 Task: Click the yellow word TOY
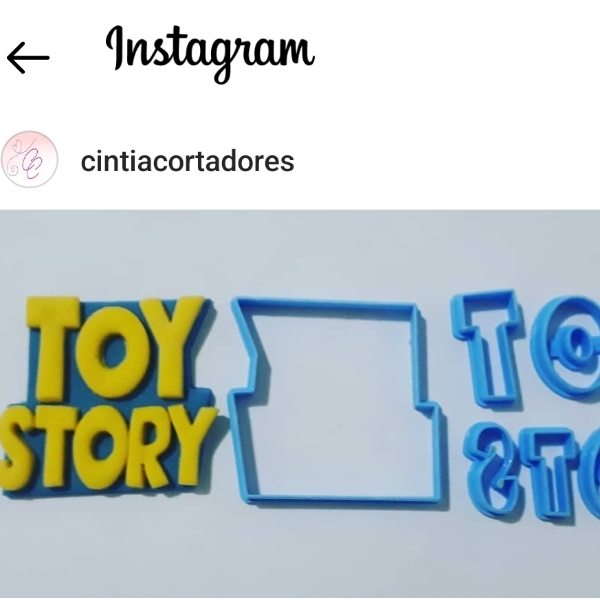coord(115,348)
